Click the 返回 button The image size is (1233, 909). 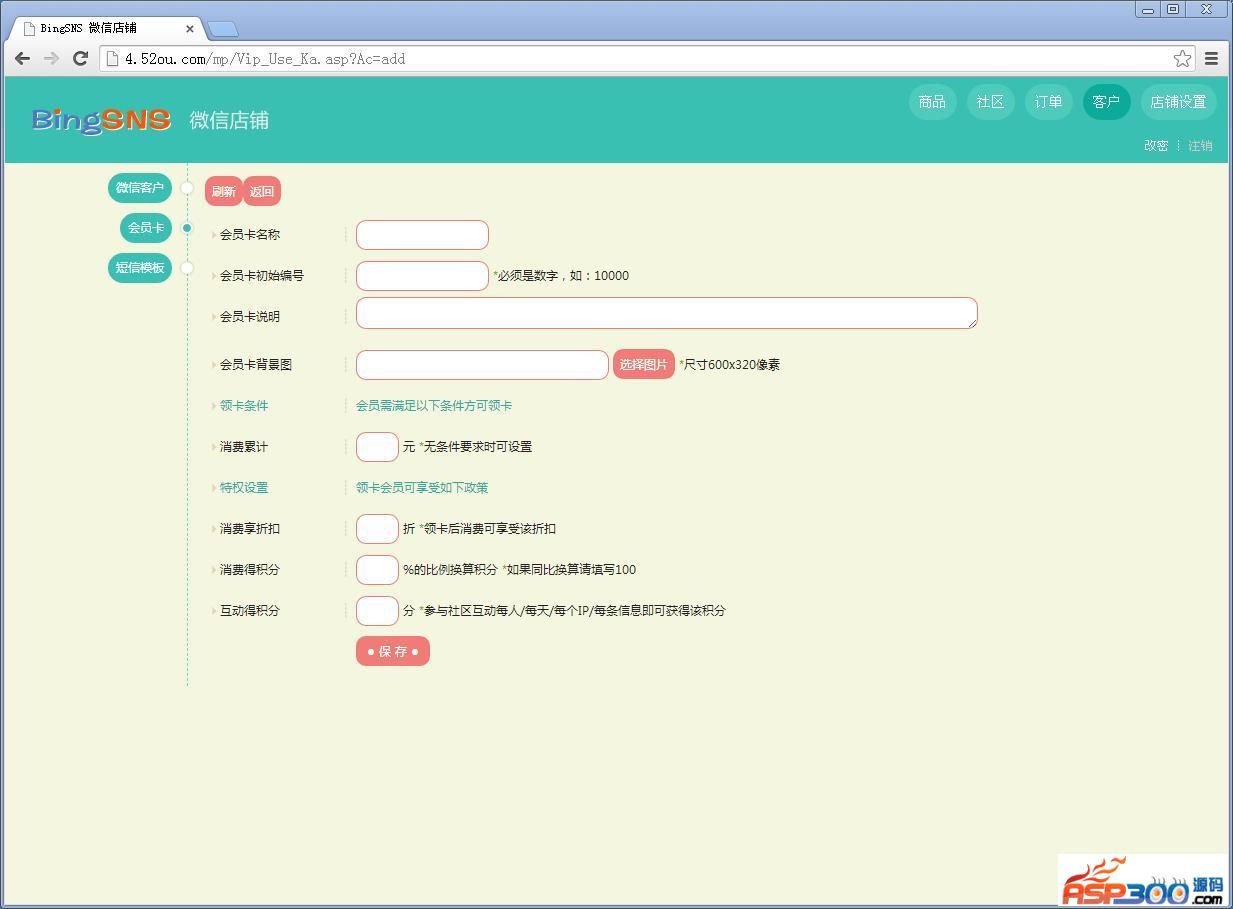[262, 192]
